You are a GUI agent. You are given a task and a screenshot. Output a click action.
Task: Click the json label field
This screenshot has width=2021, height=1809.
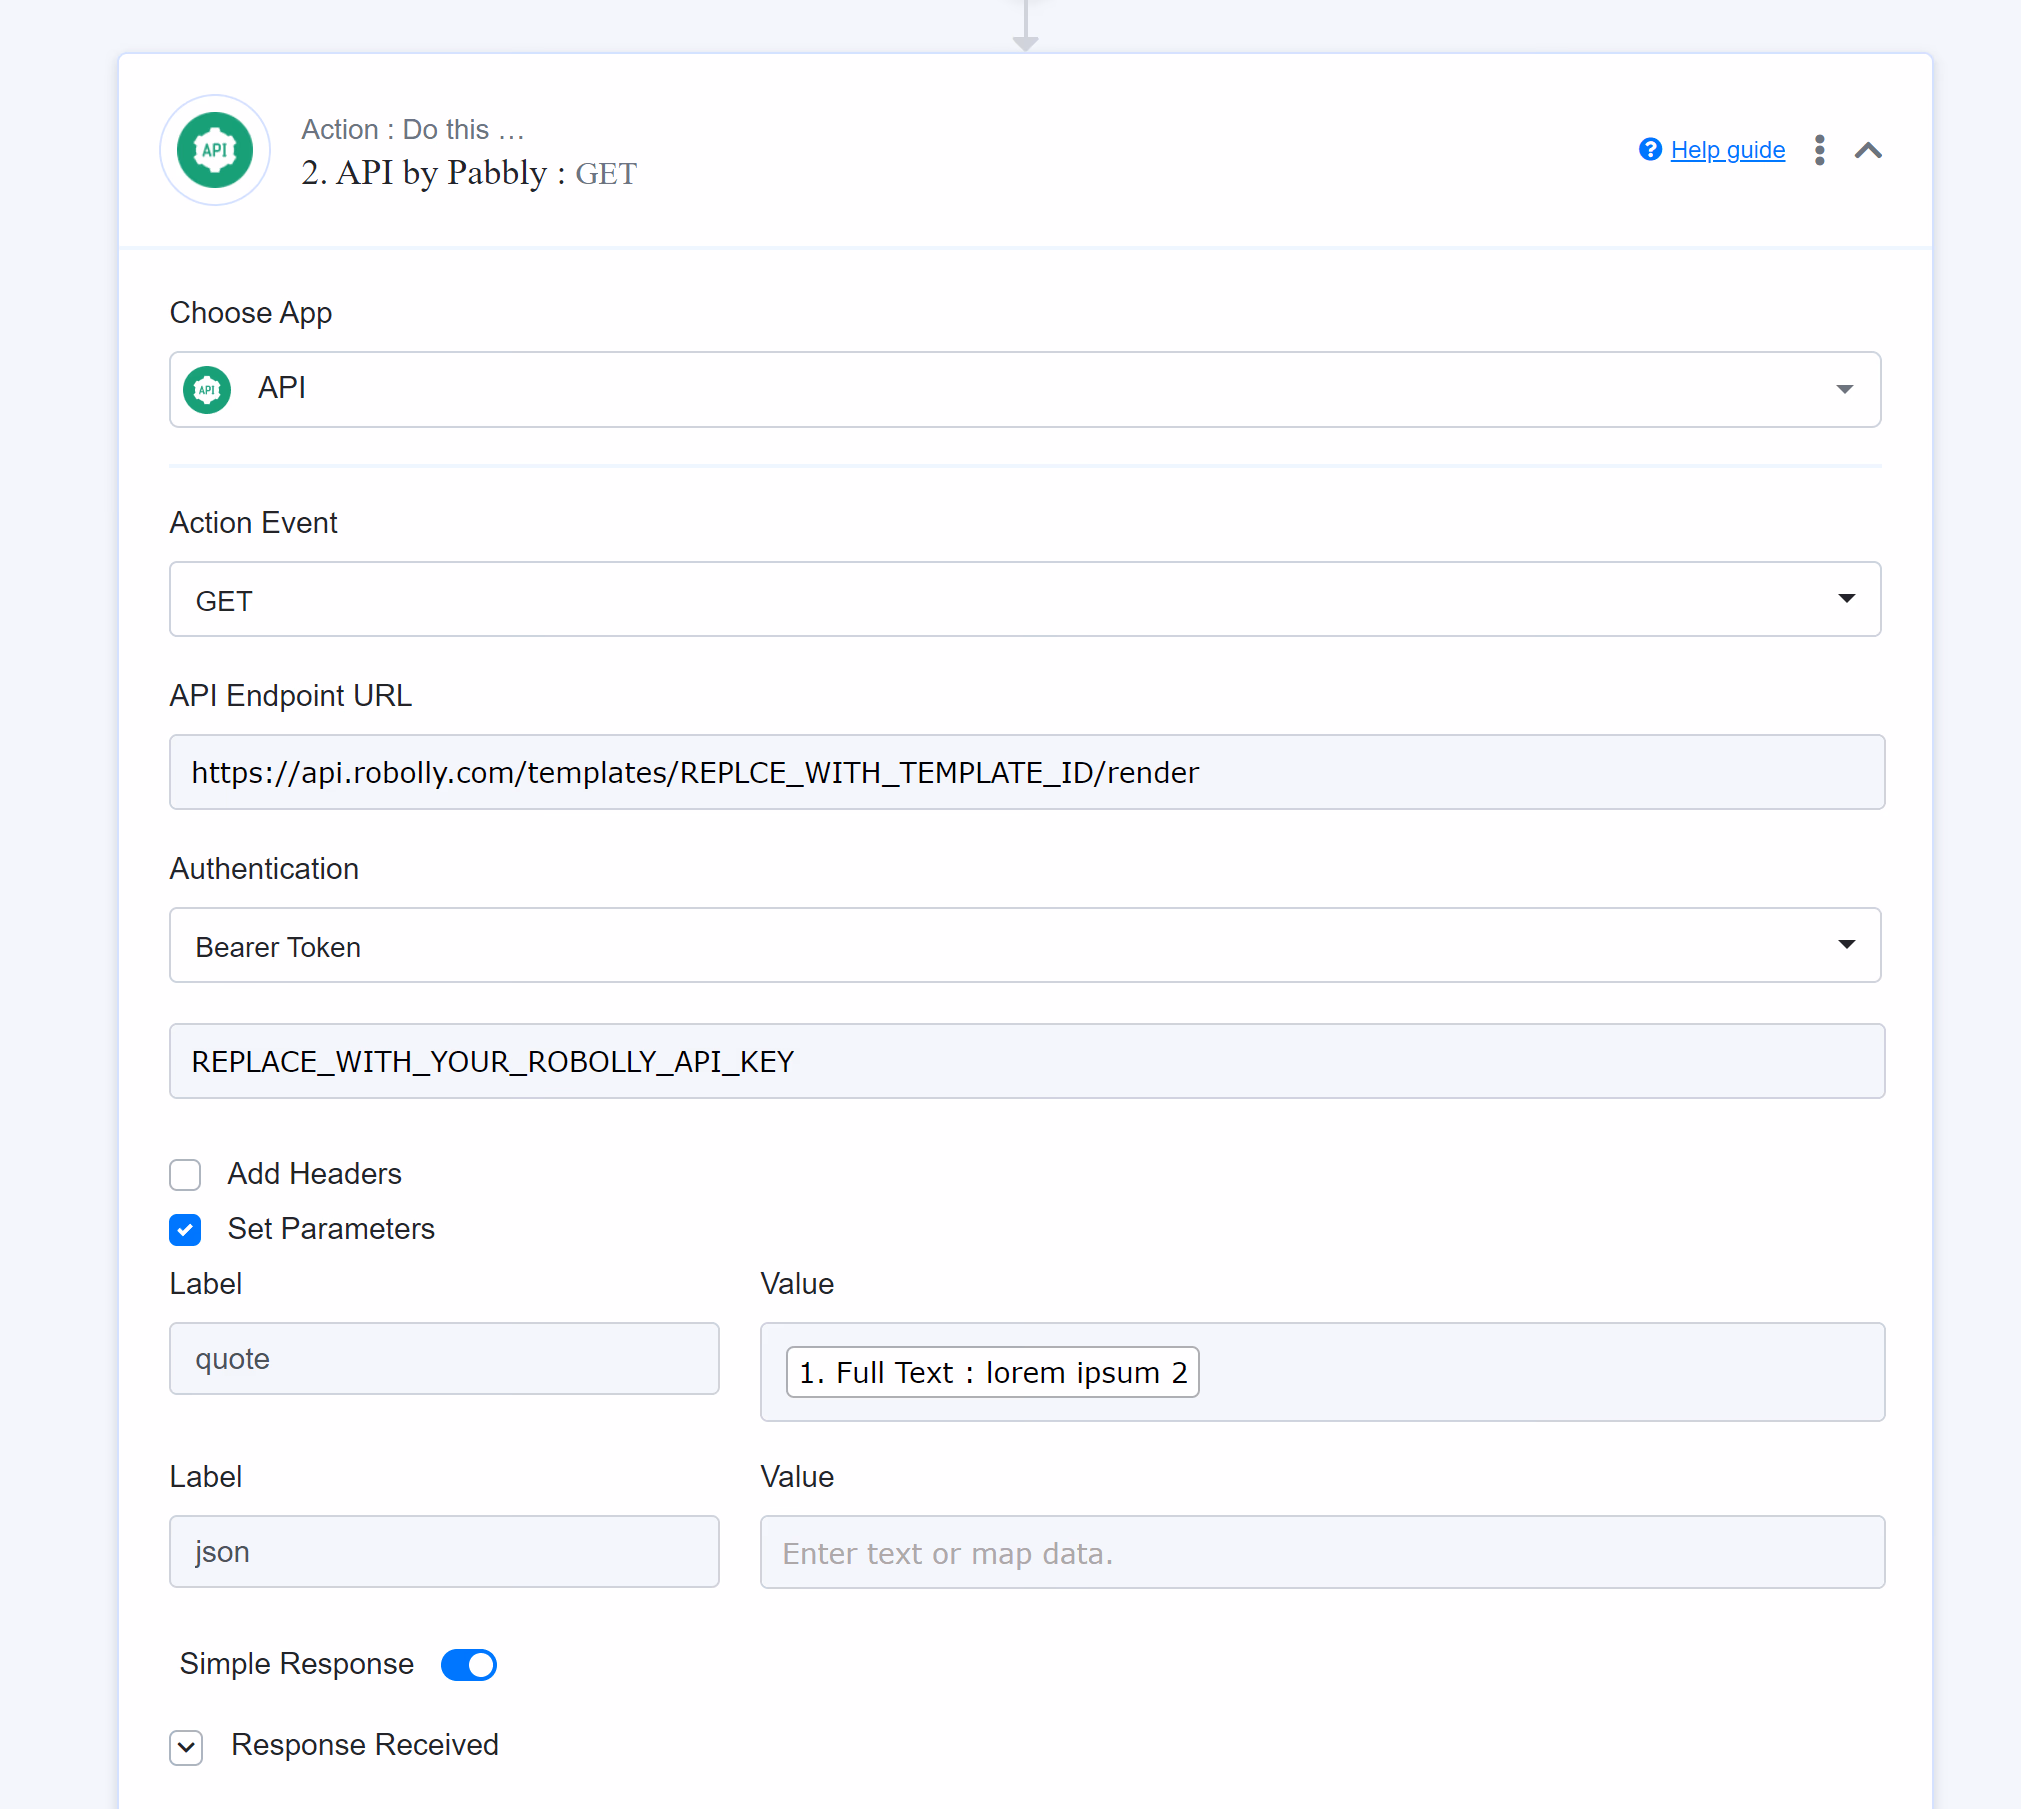coord(444,1551)
